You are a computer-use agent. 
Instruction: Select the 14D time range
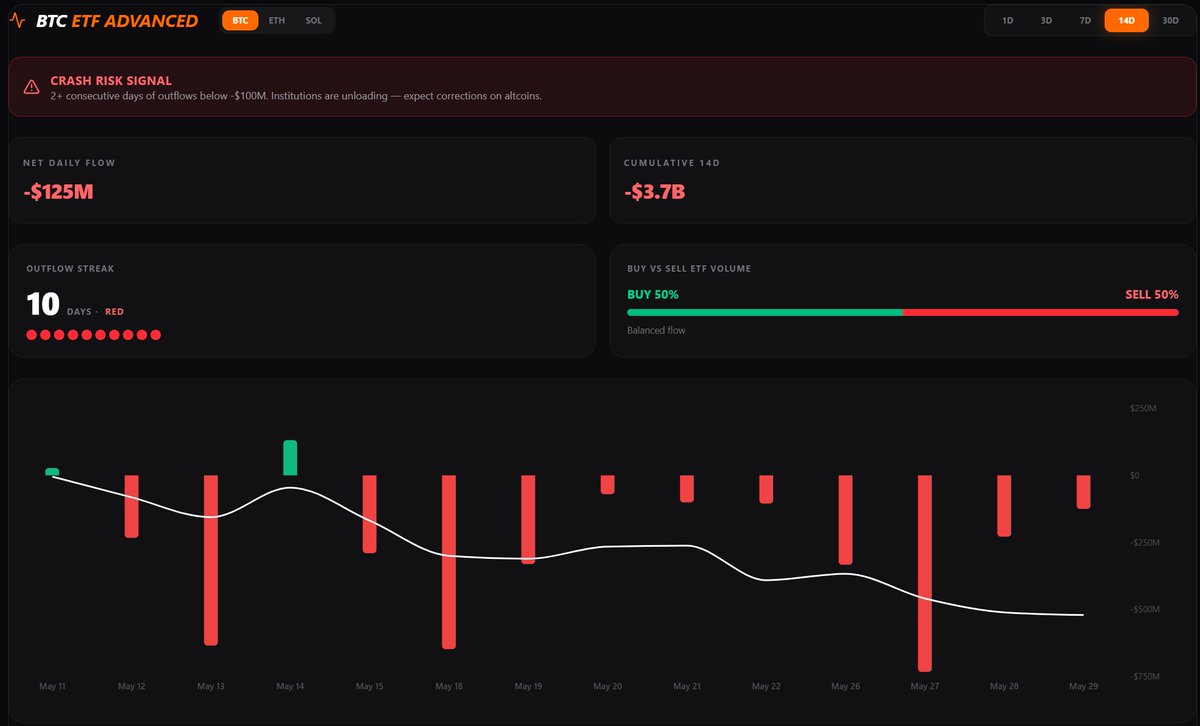[x=1127, y=20]
